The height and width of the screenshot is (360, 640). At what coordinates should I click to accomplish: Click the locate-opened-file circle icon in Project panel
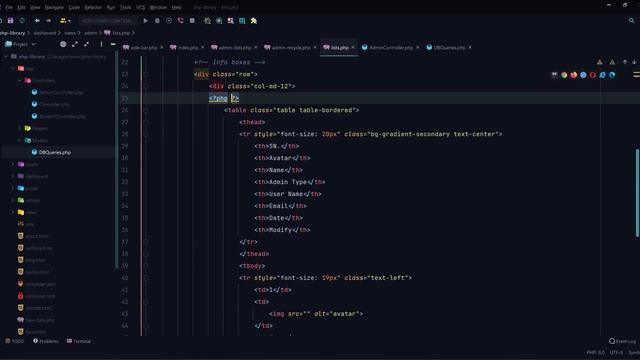[63, 44]
